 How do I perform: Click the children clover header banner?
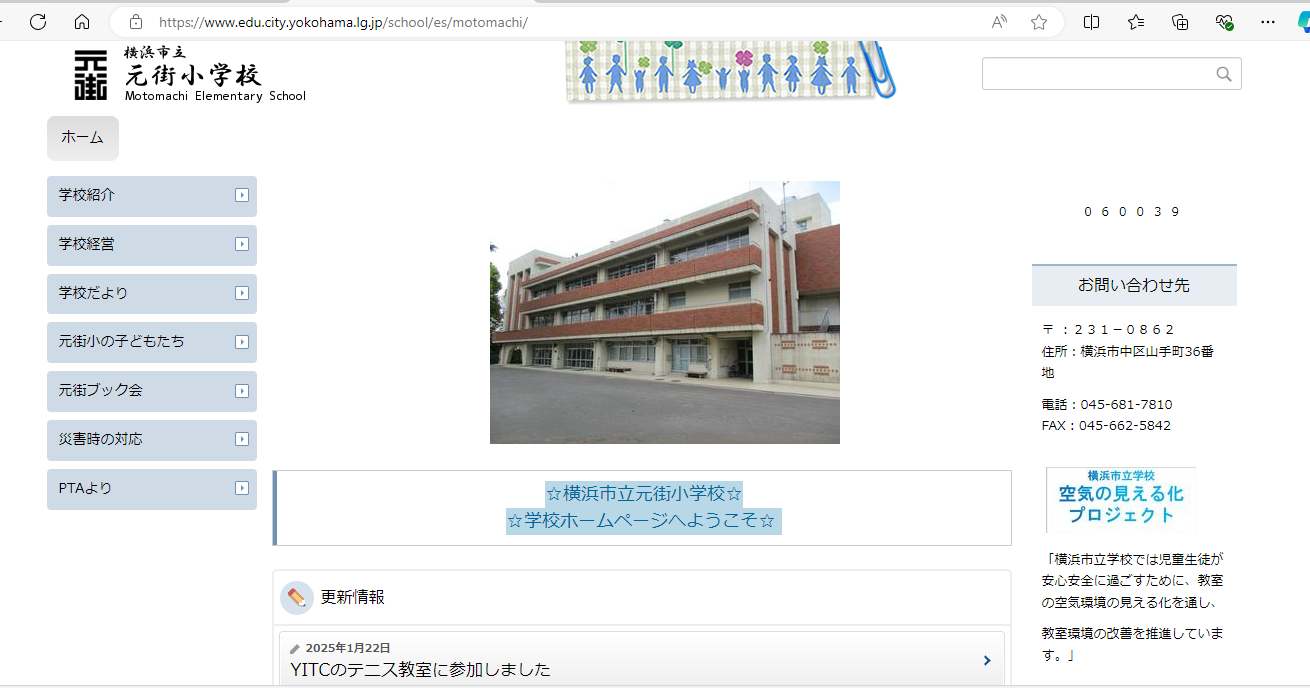[730, 71]
